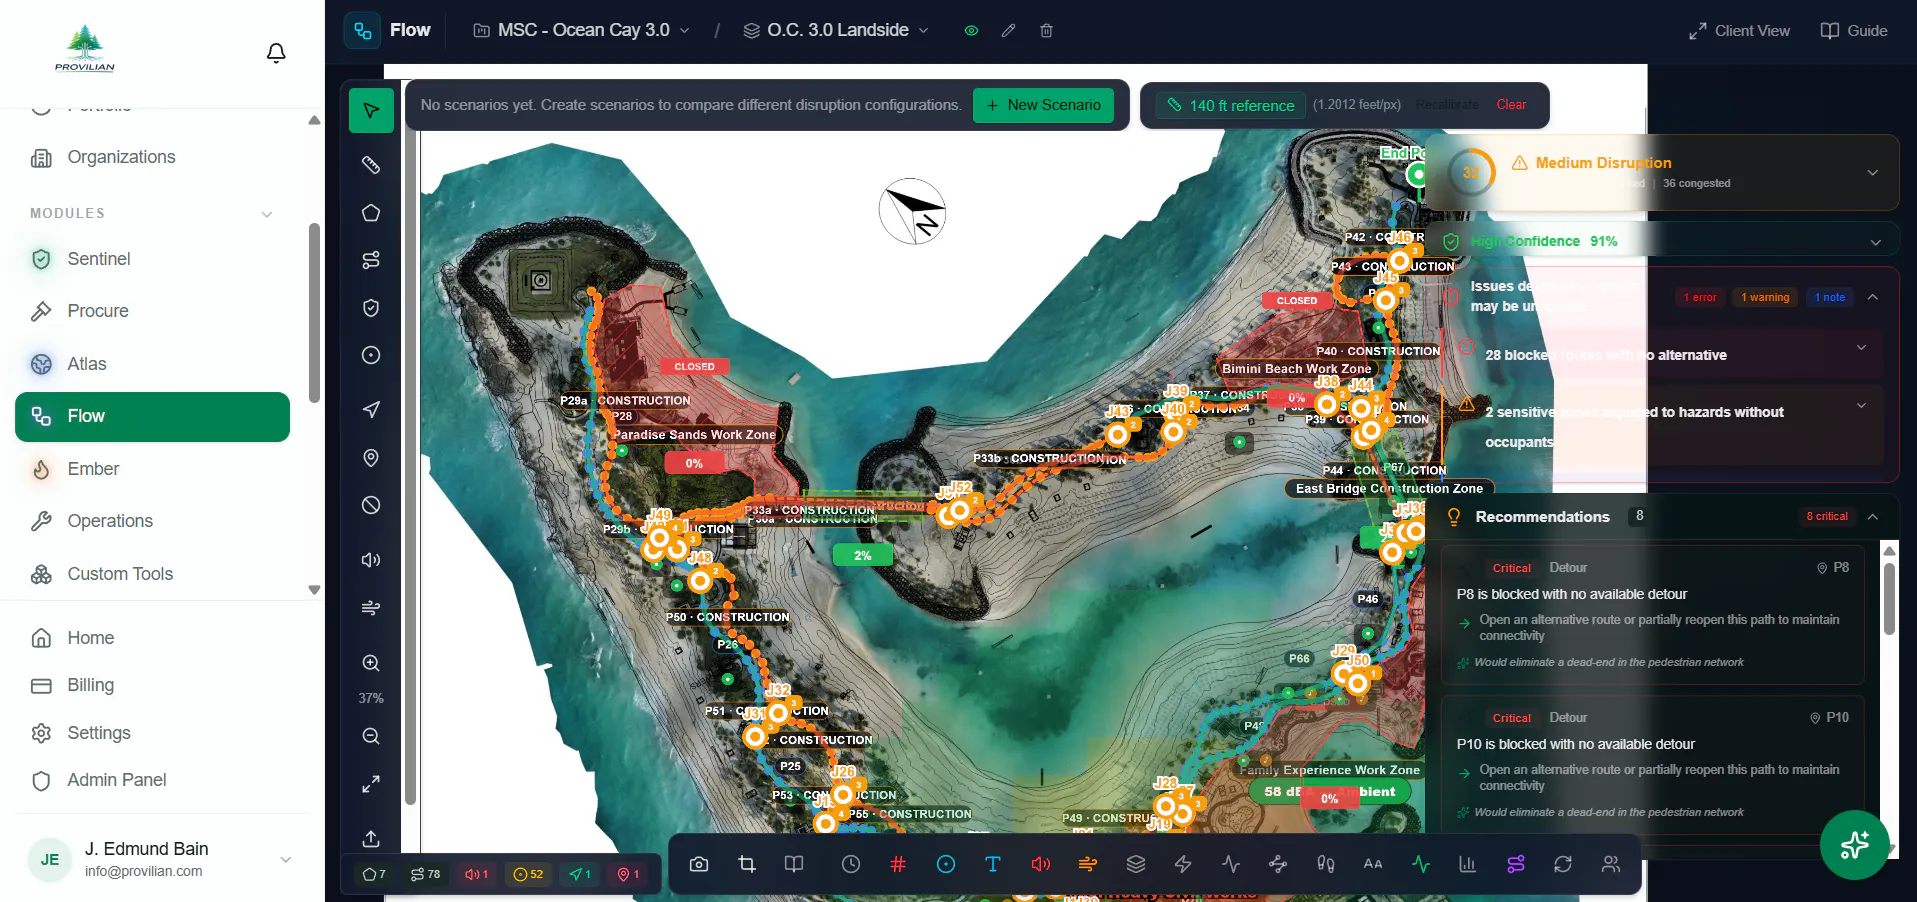The image size is (1917, 902).
Task: Select the pointer arrow tool
Action: tap(371, 110)
